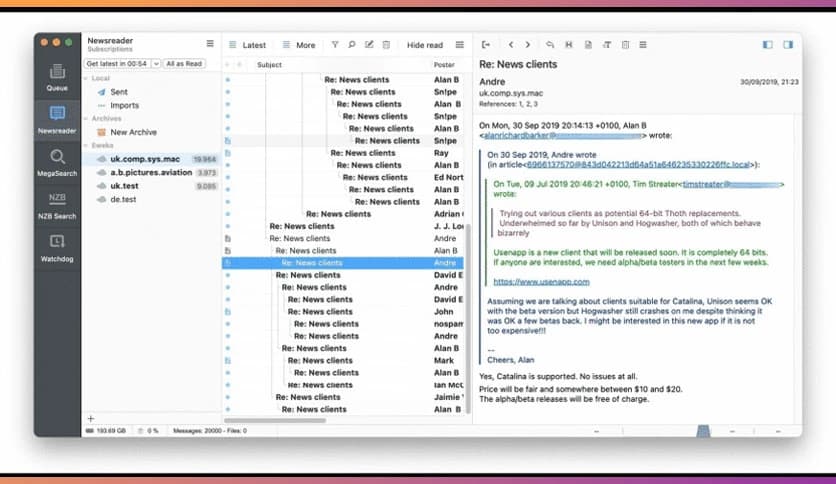Toggle right panel layout icon
Screen dimensions: 836x484
(788, 45)
